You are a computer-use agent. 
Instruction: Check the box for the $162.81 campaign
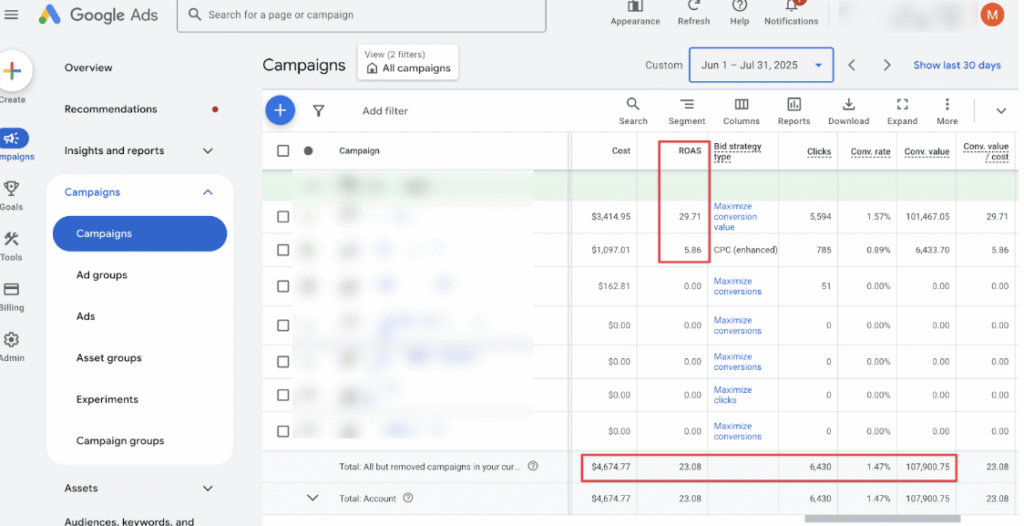click(x=283, y=286)
